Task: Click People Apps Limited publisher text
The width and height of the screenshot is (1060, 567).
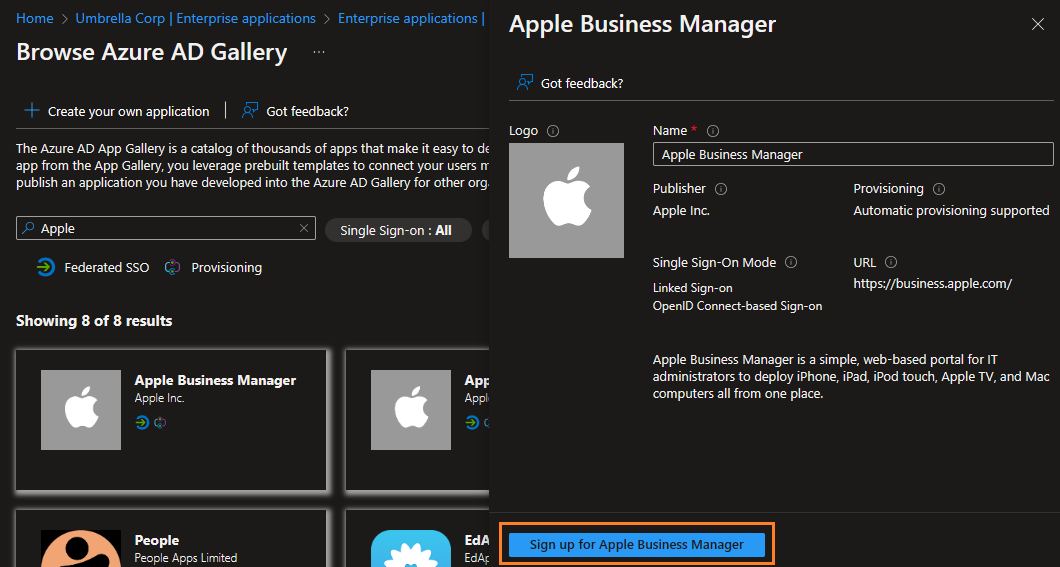Action: click(186, 558)
